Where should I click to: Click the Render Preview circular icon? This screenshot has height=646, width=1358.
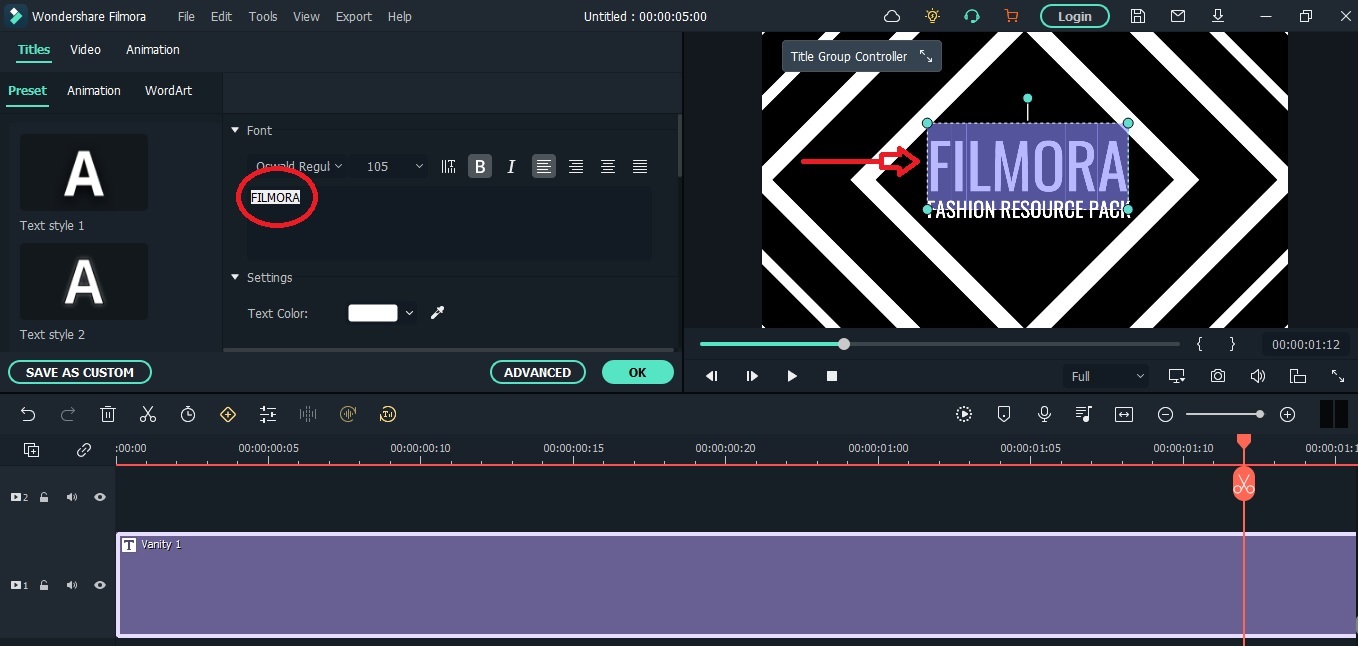964,414
